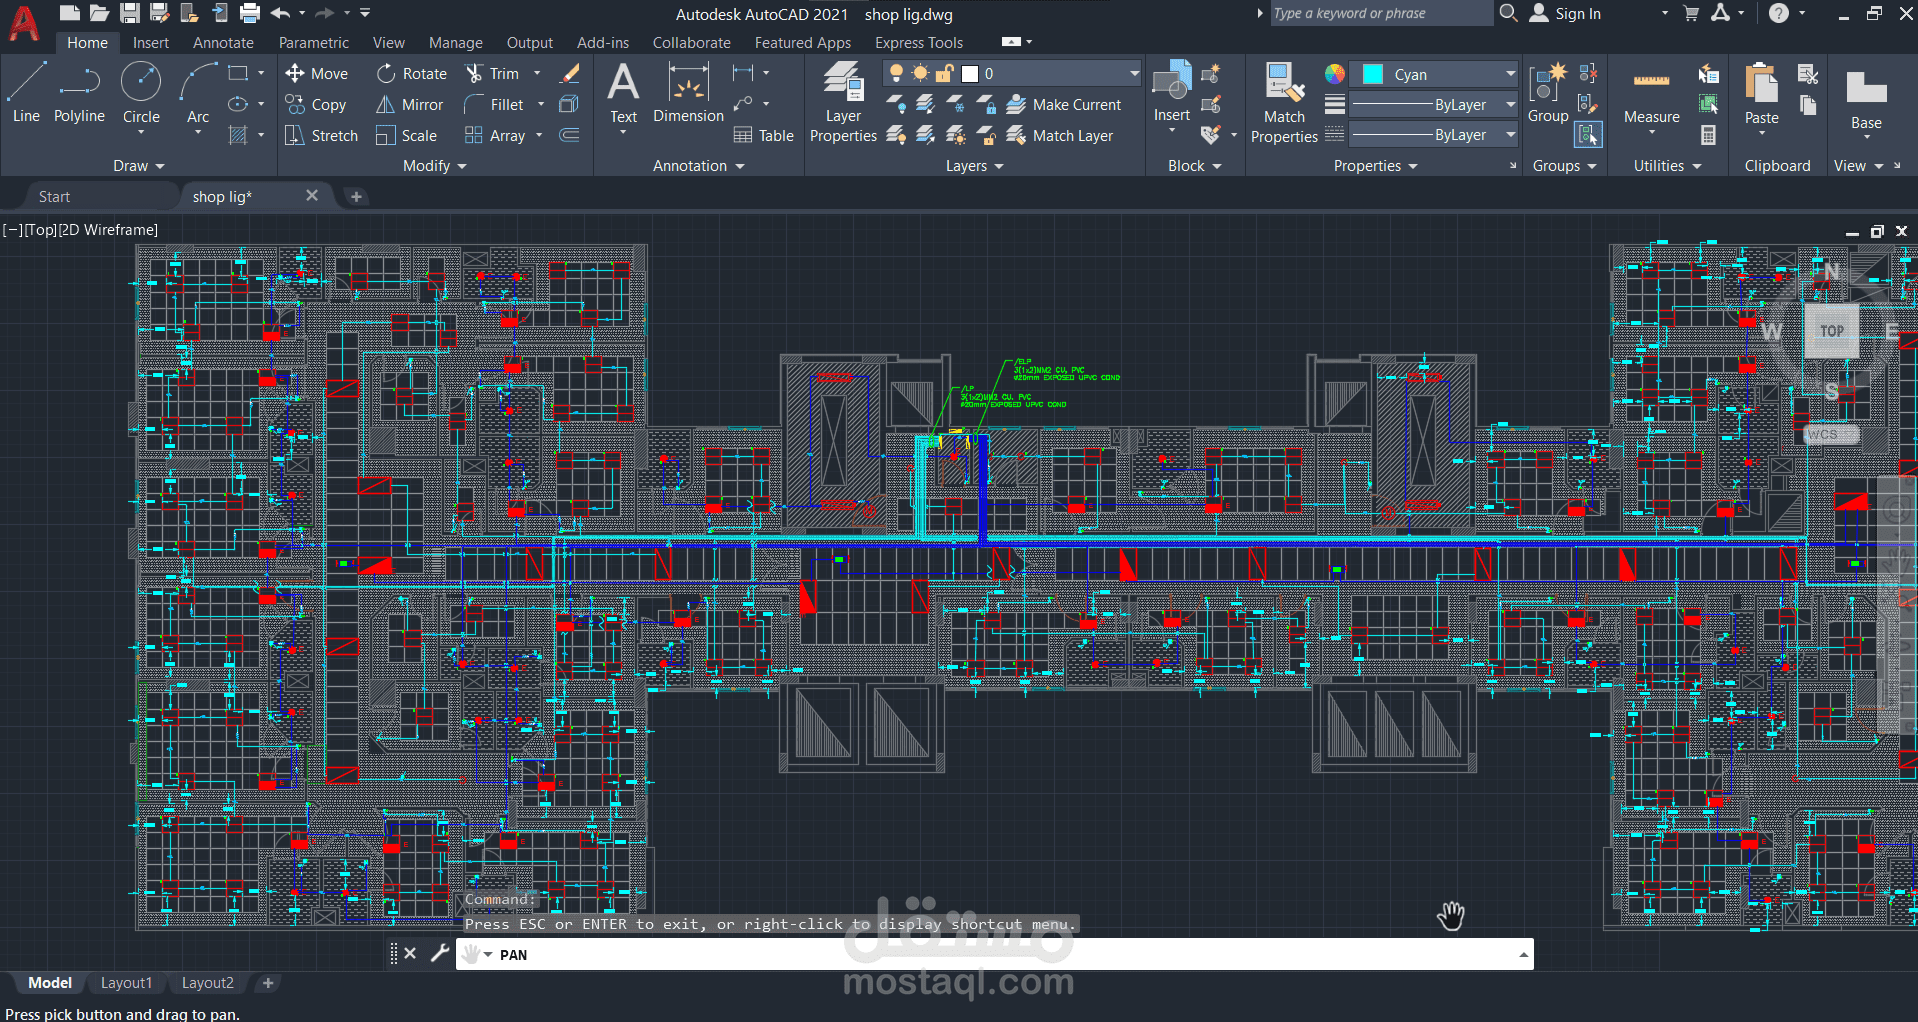Click the Trim tool

tap(493, 73)
